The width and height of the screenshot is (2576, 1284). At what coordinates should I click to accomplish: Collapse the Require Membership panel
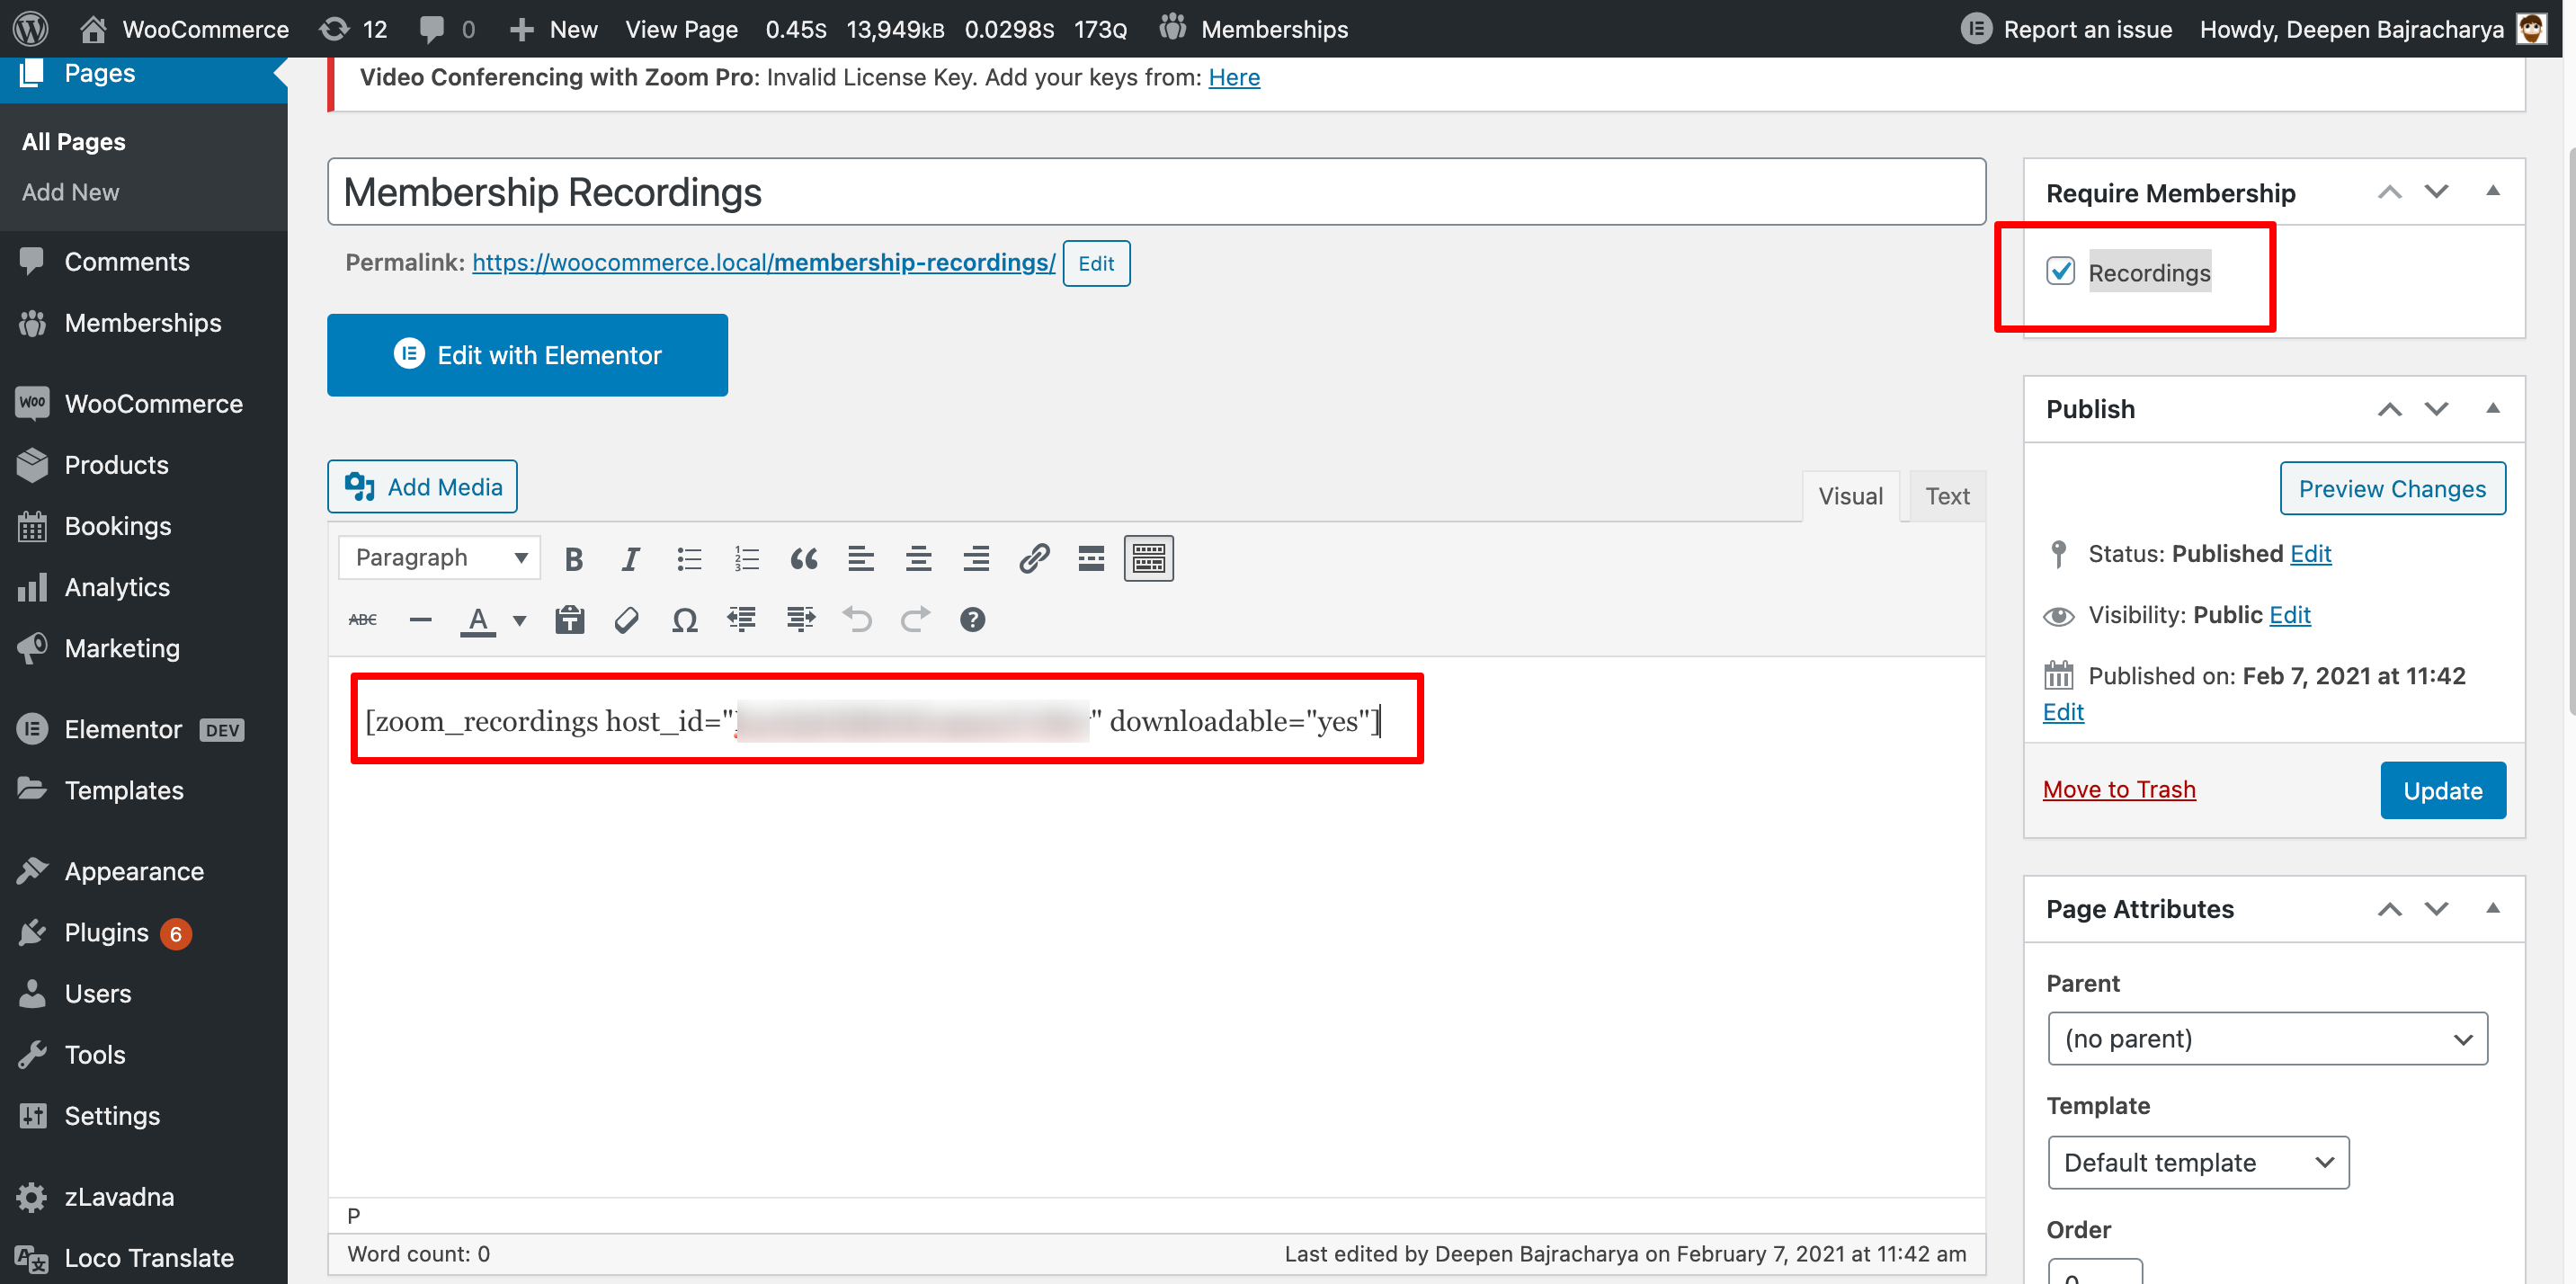tap(2493, 192)
